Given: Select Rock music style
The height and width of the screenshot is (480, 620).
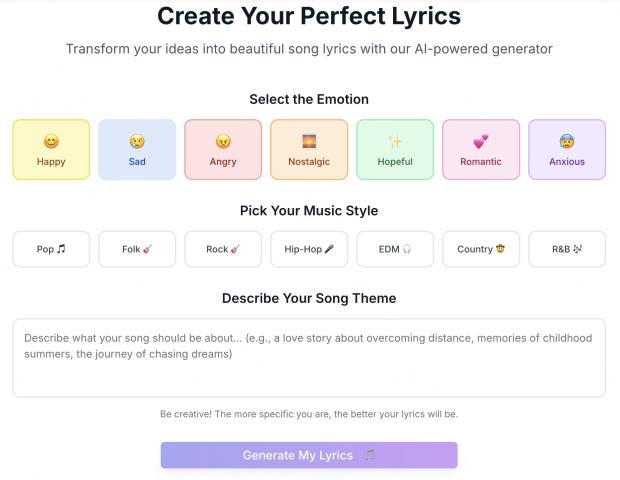Looking at the screenshot, I should point(223,249).
